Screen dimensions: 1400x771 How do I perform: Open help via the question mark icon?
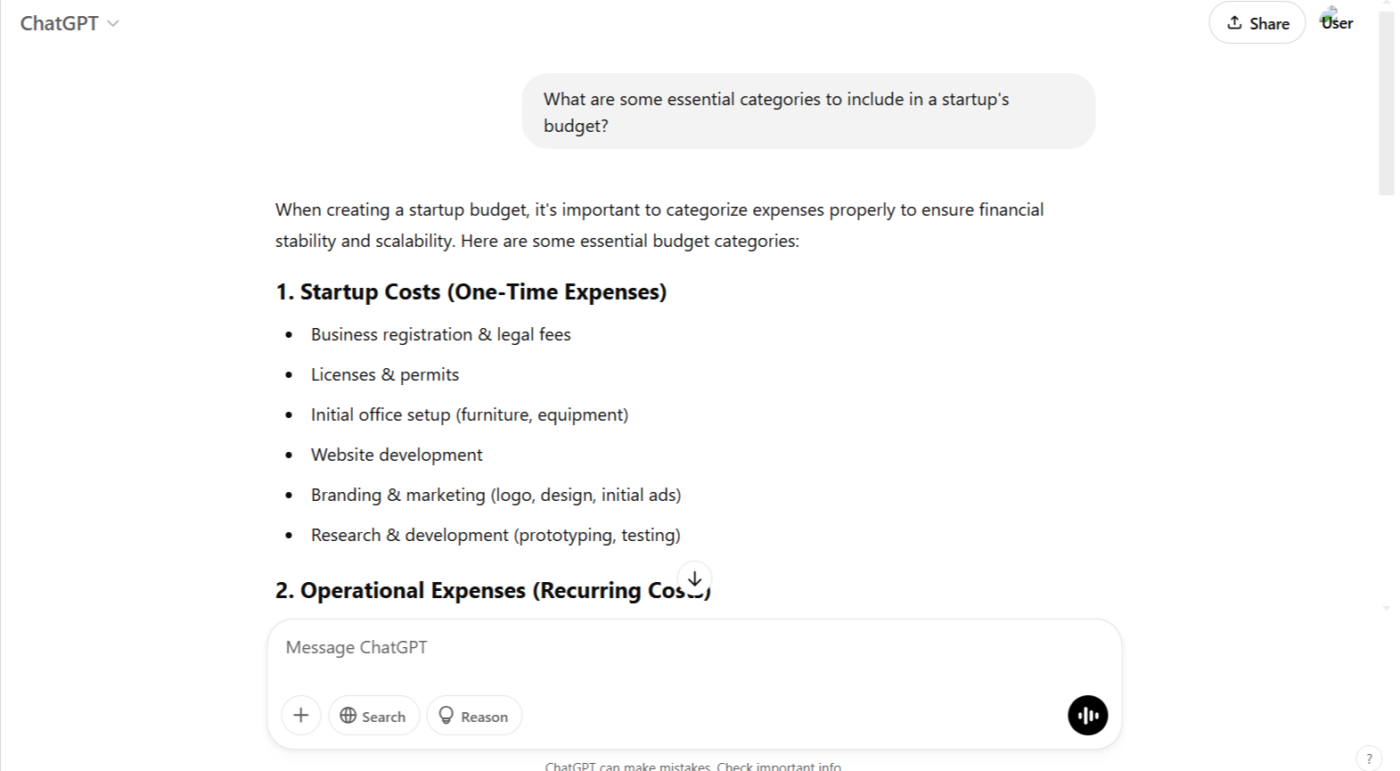pyautogui.click(x=1369, y=758)
